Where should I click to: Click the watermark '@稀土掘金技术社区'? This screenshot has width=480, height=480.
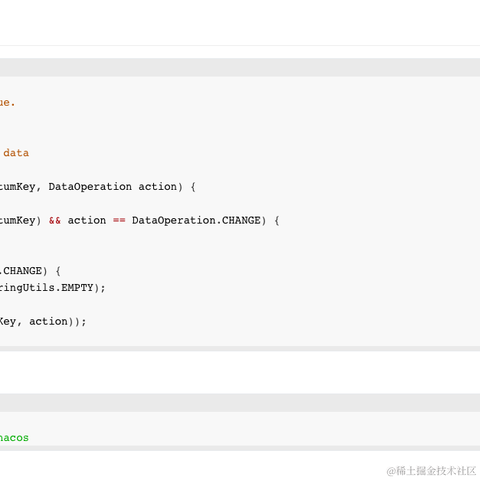click(431, 471)
